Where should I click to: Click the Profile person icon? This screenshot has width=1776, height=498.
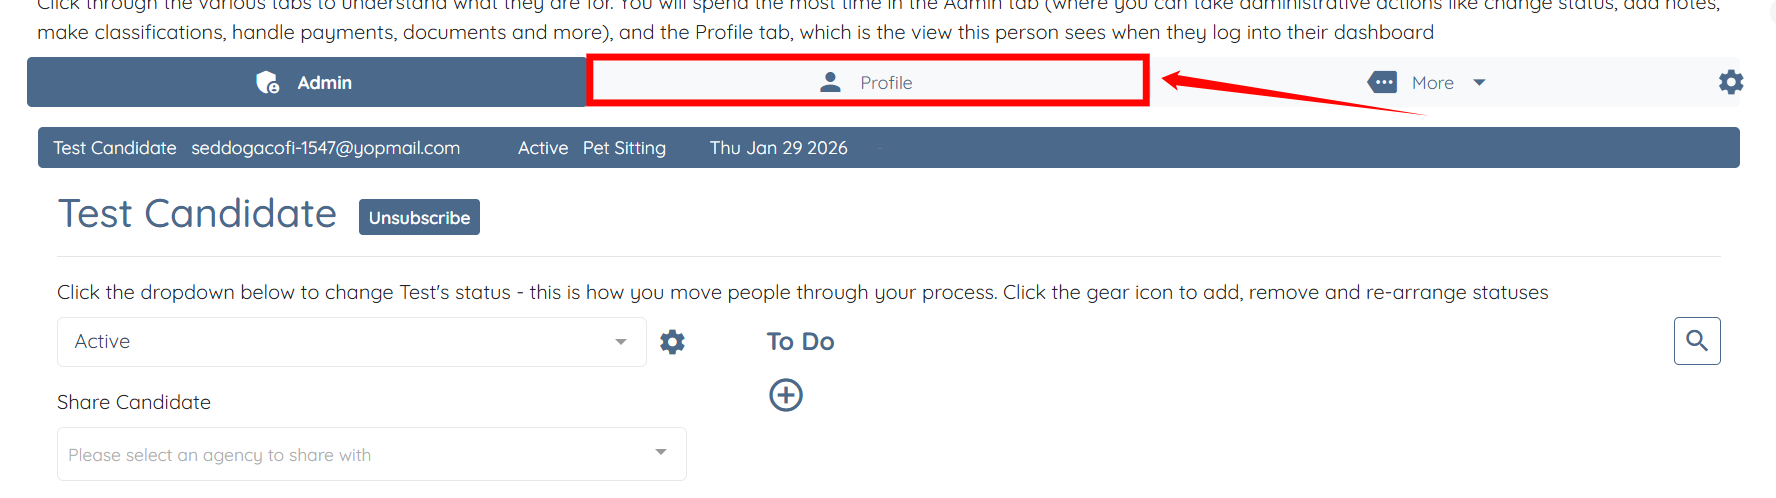pyautogui.click(x=830, y=82)
